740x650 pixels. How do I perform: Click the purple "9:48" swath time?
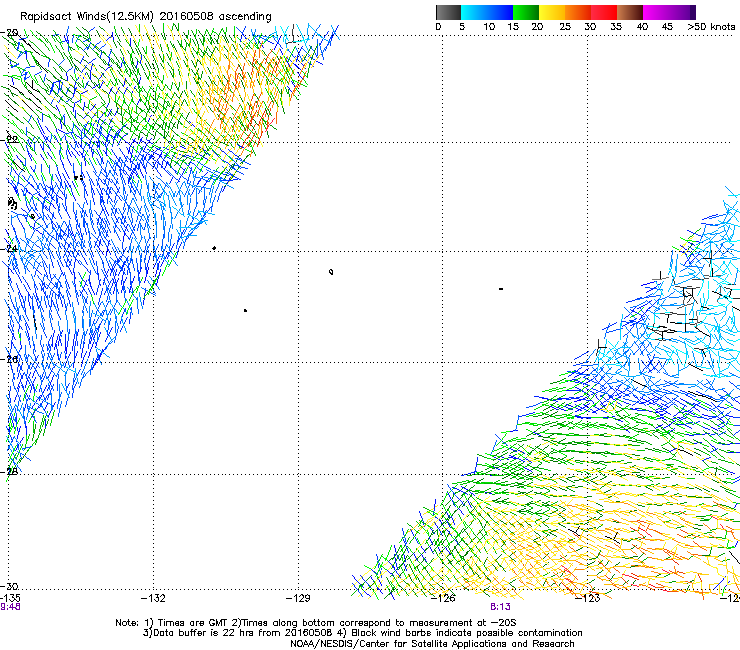click(10, 607)
